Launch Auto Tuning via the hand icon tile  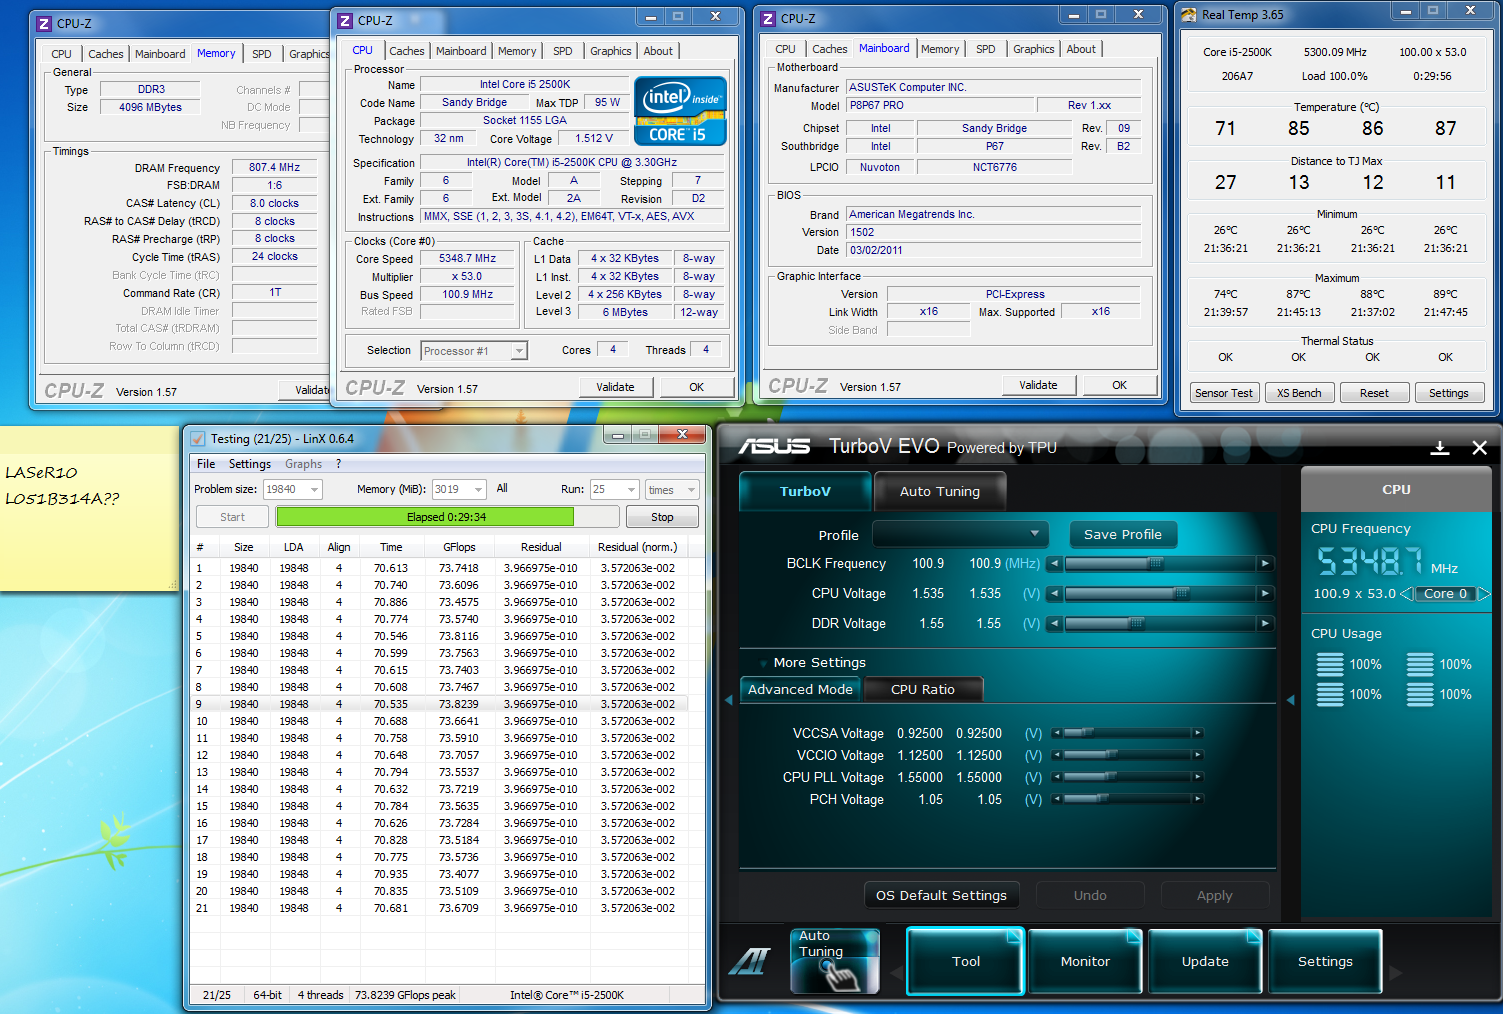pos(835,962)
